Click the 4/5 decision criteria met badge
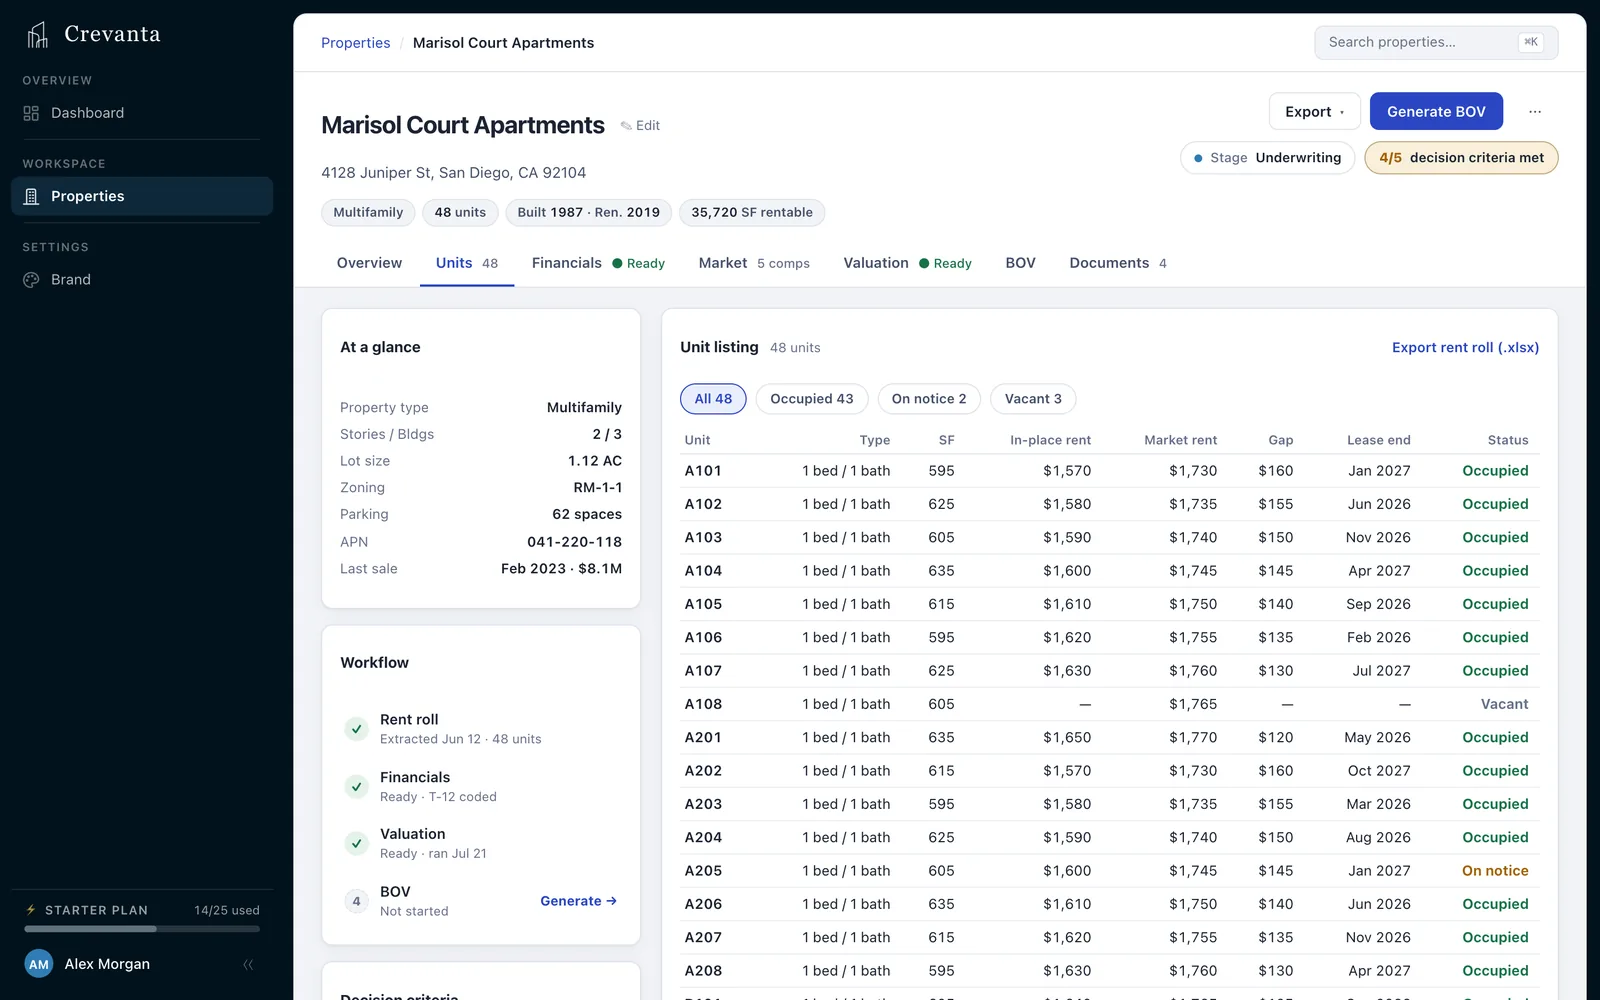 click(1461, 158)
